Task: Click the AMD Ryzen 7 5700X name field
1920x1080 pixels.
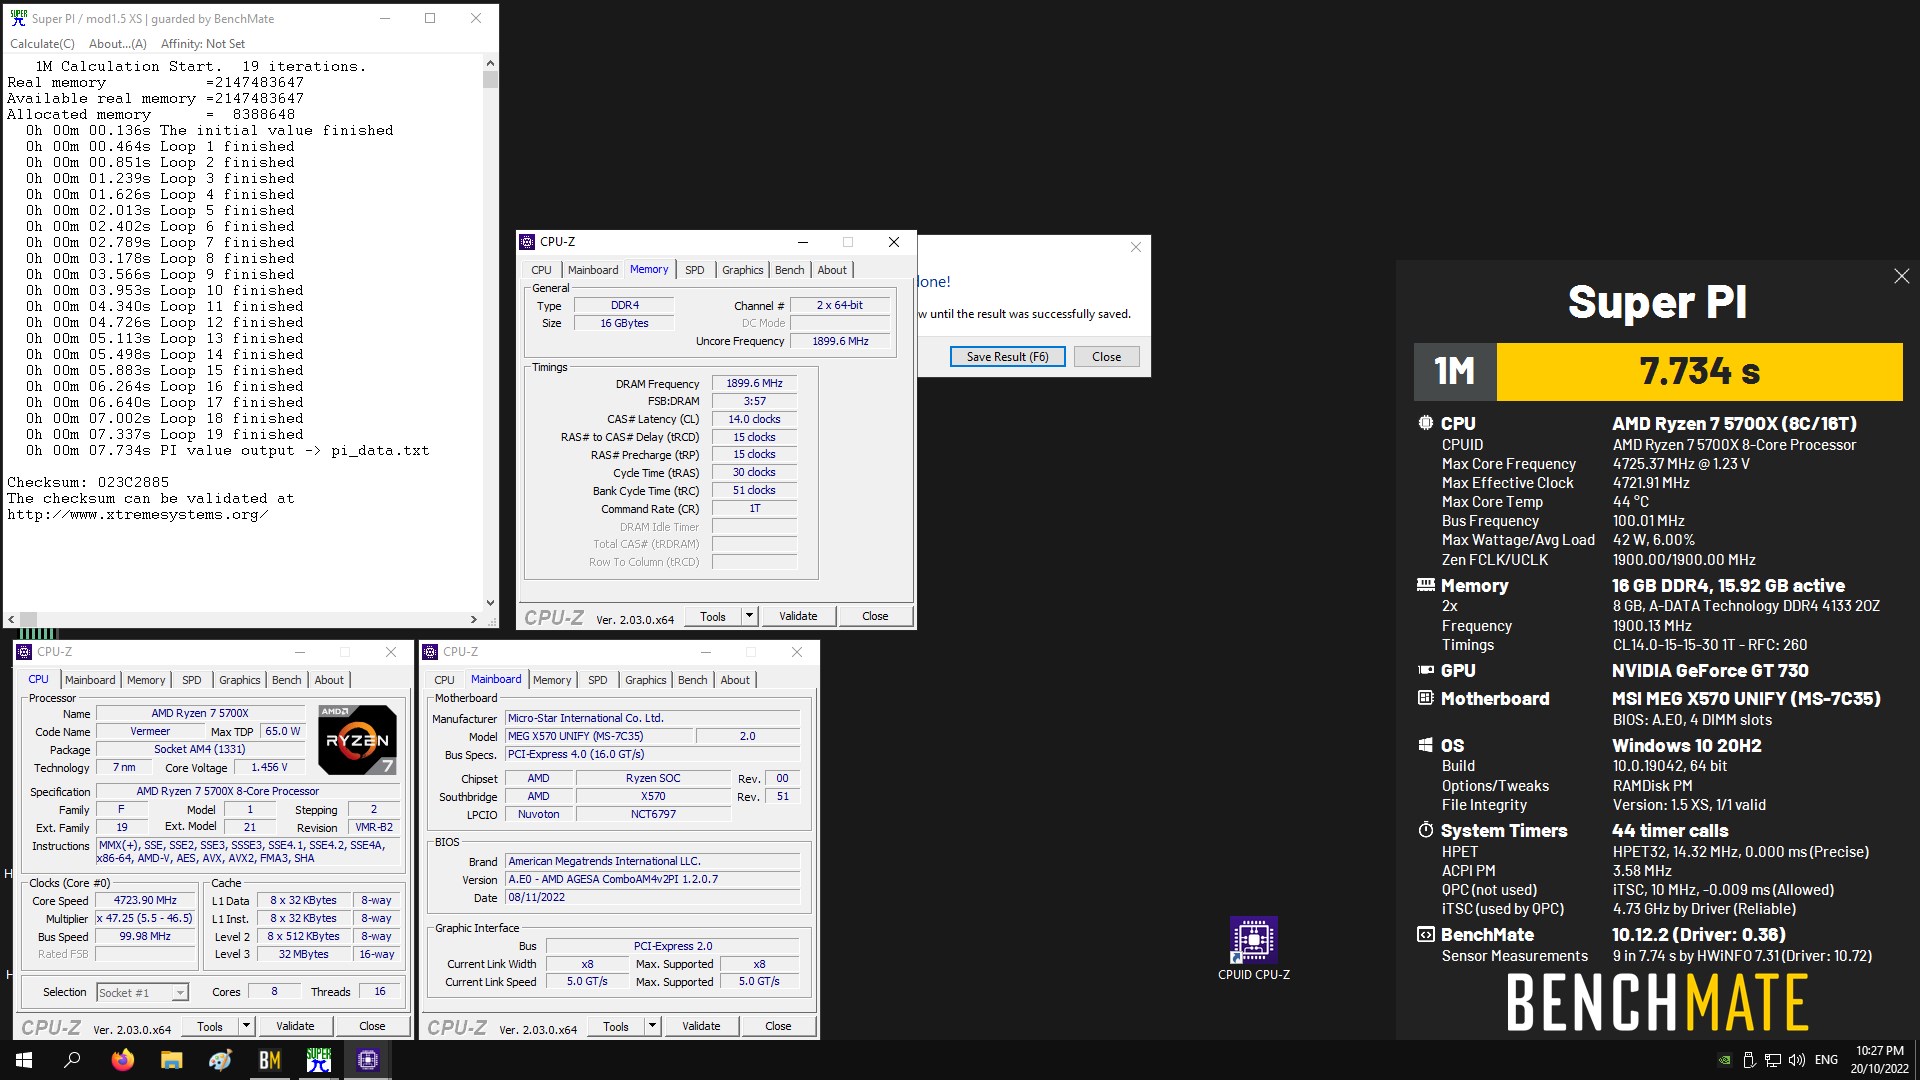Action: click(x=200, y=713)
